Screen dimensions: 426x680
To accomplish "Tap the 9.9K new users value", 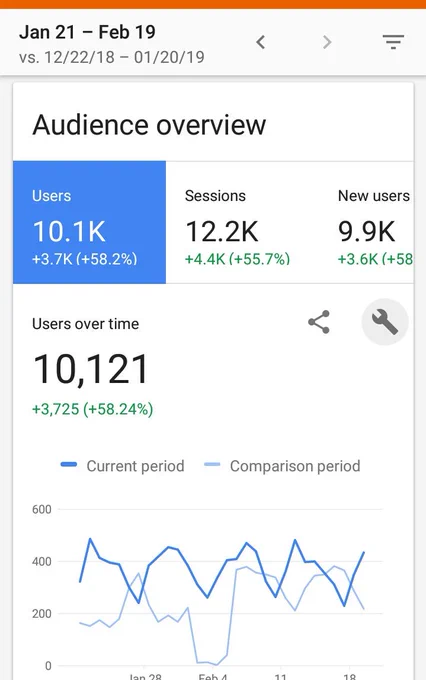I will tap(367, 232).
